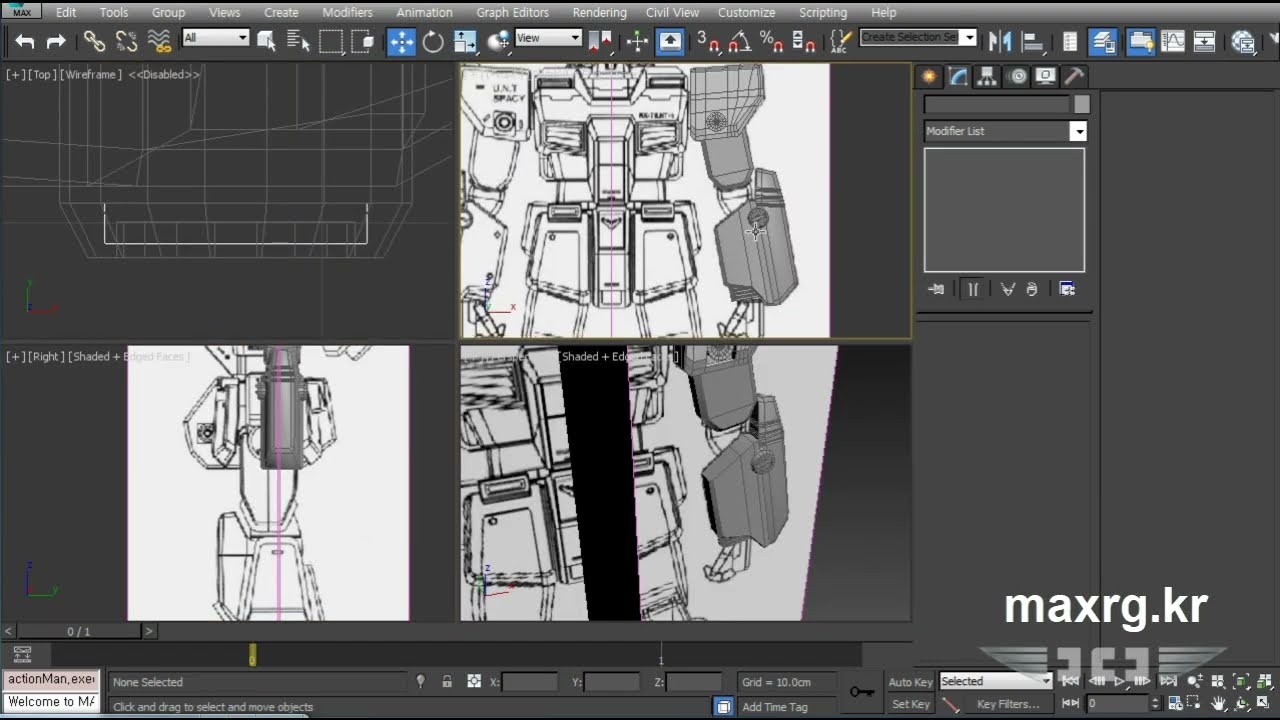This screenshot has height=720, width=1280.
Task: Open Create Selection Set dropdown
Action: (x=969, y=38)
